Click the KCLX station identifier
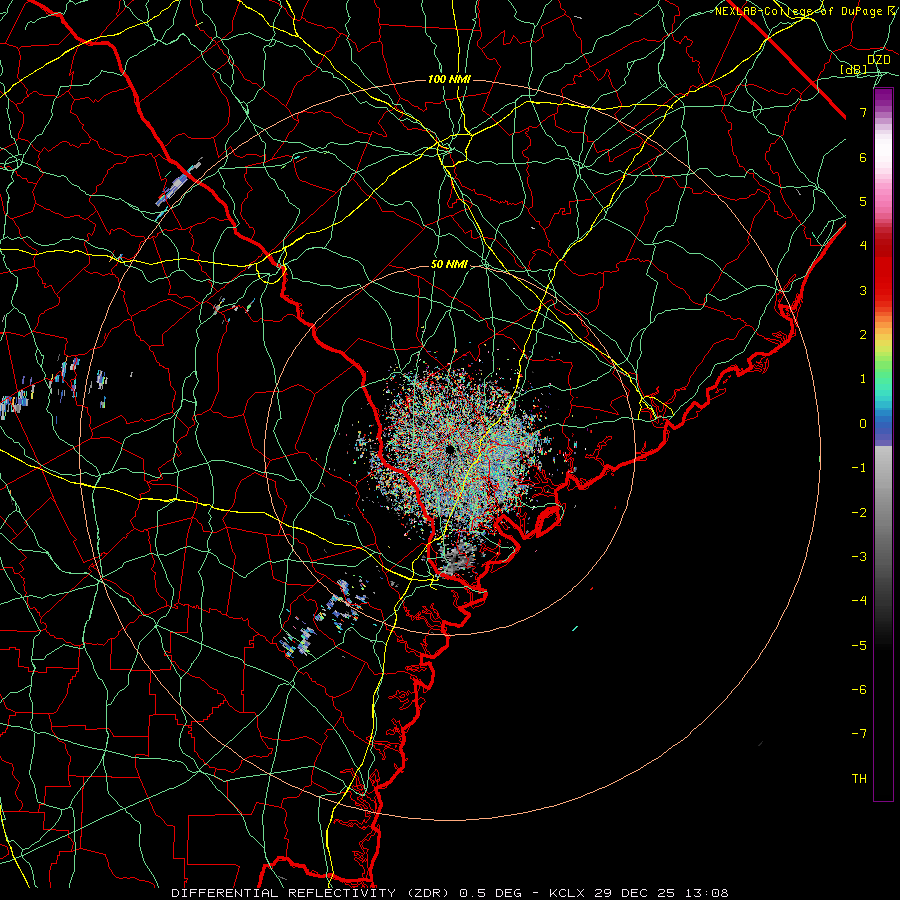The image size is (900, 900). tap(569, 893)
